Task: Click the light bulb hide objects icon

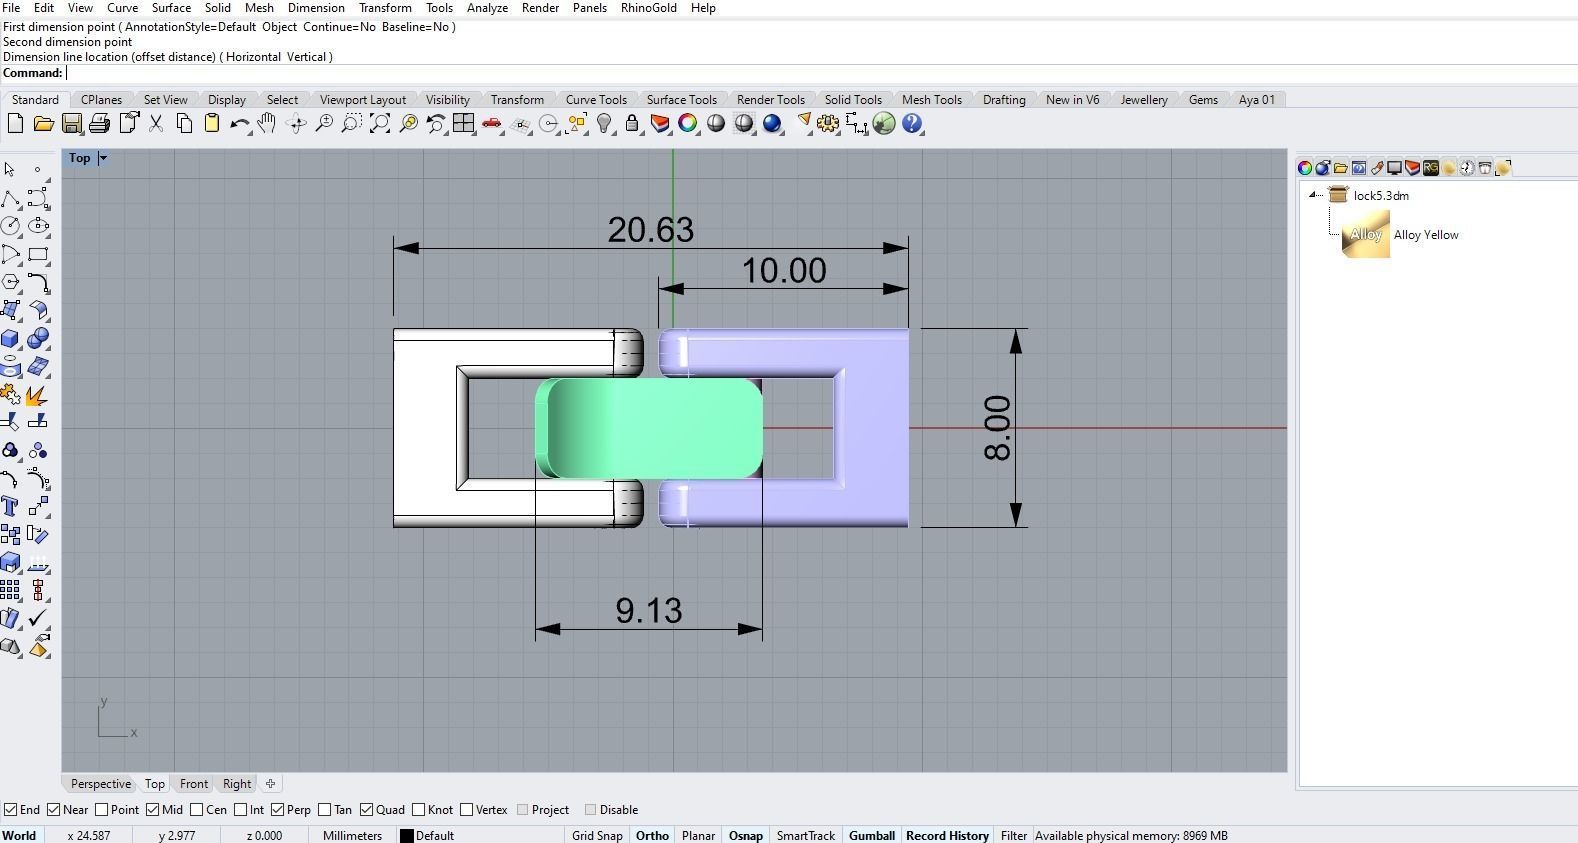Action: pos(604,123)
